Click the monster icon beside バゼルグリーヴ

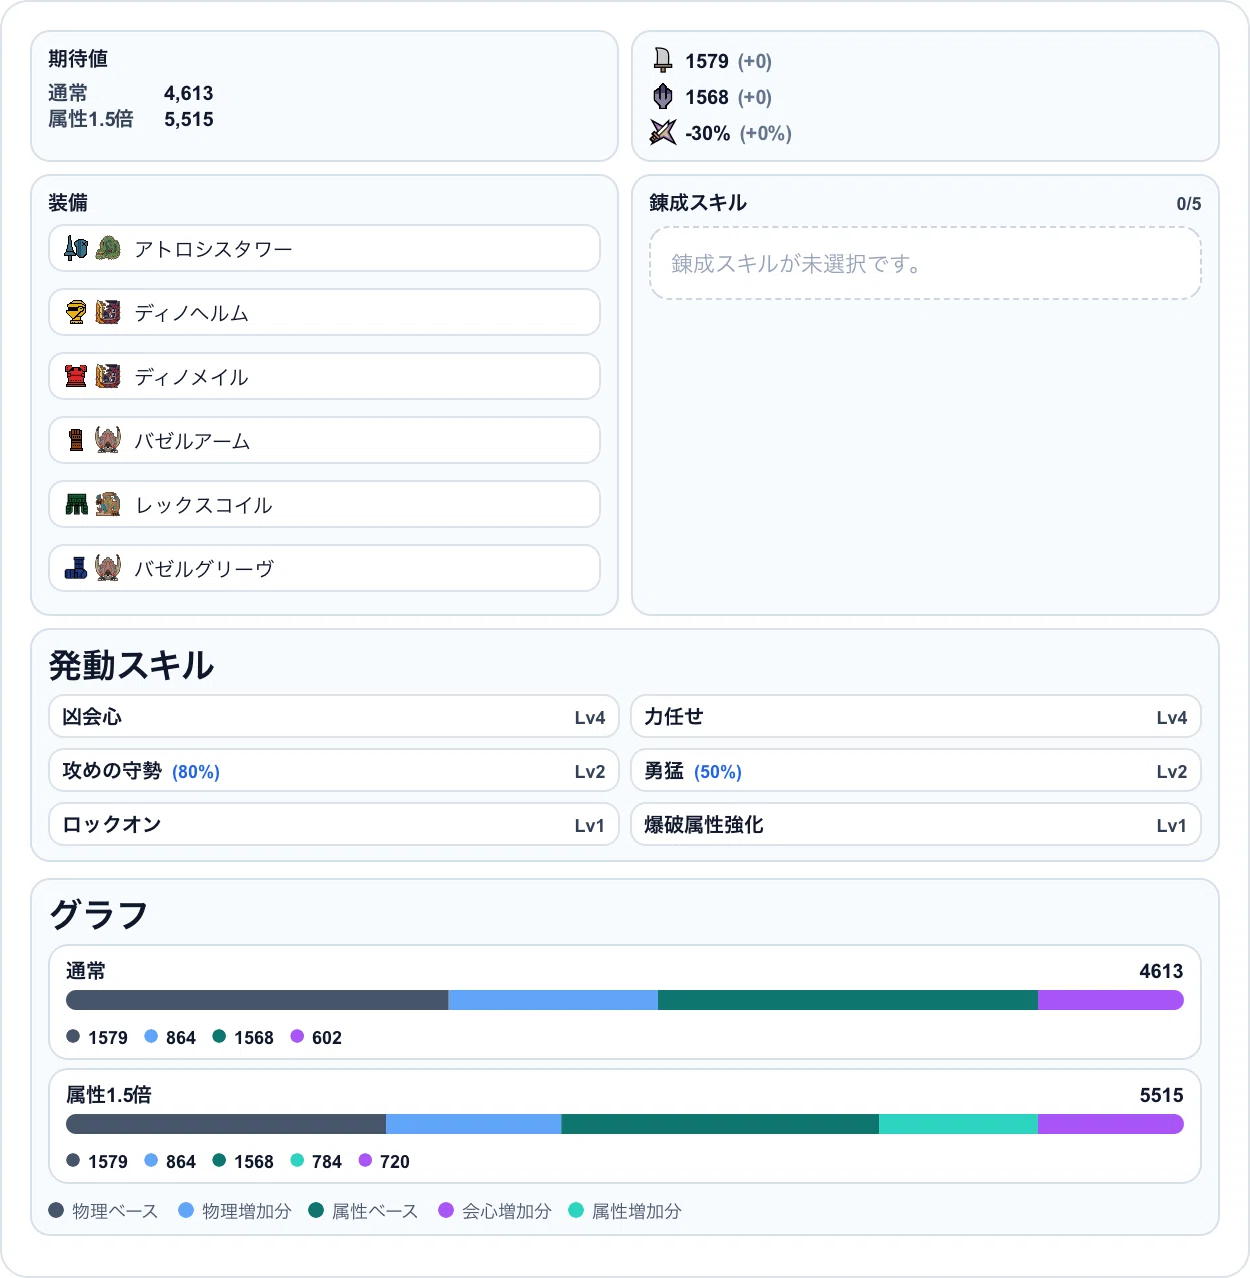(108, 568)
